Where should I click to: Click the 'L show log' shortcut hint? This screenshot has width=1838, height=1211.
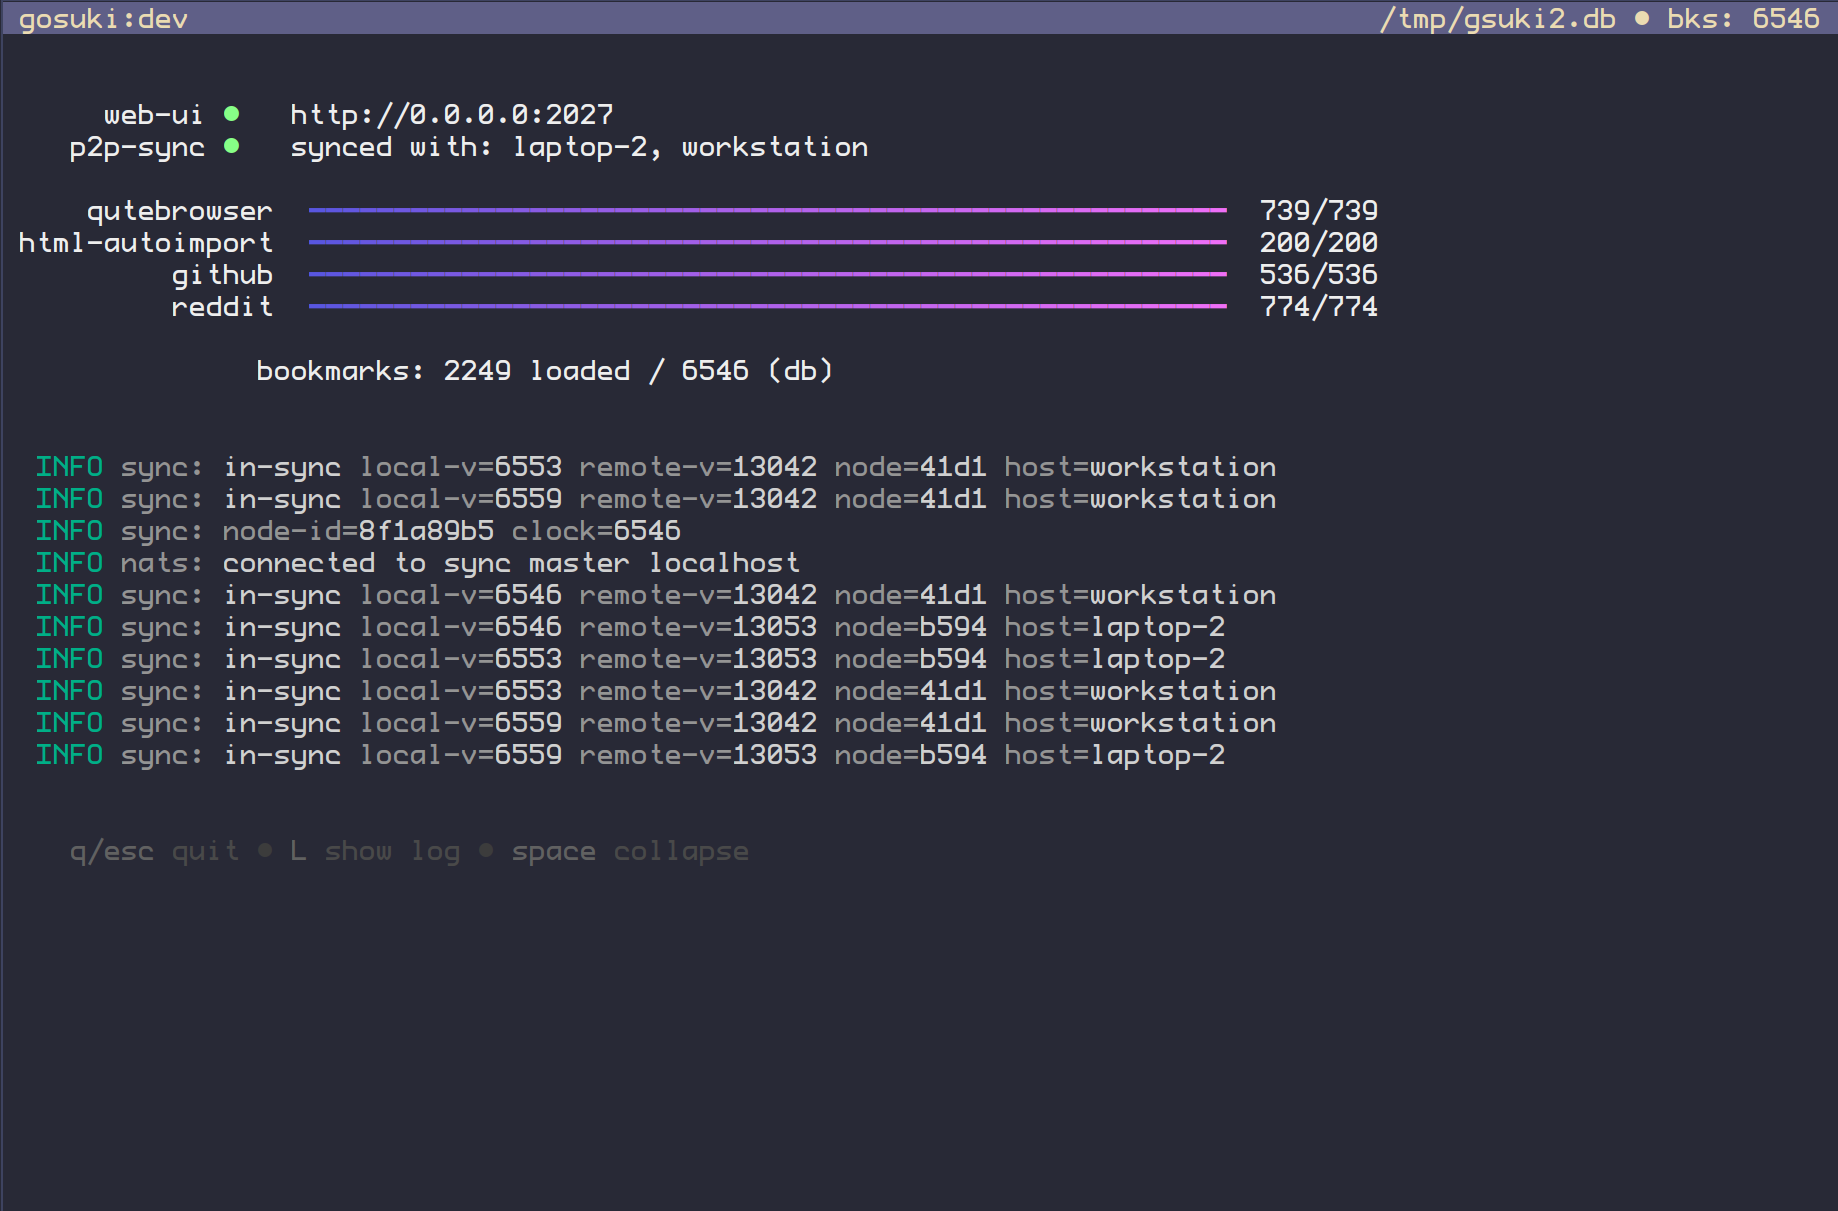tap(375, 851)
